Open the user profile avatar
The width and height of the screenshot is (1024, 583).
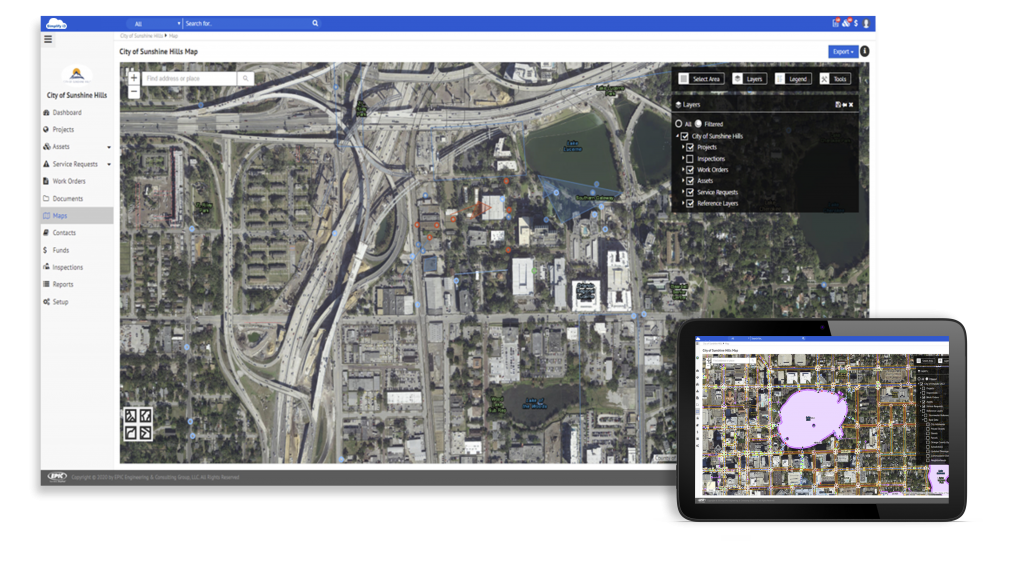point(866,23)
